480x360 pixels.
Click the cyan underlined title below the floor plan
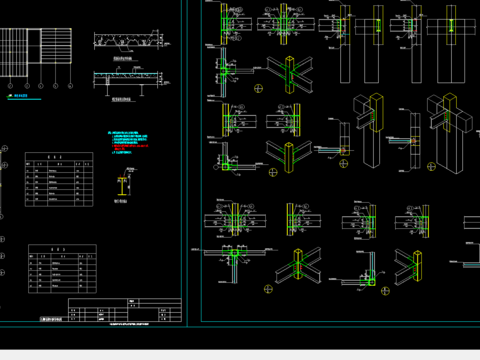pos(23,97)
